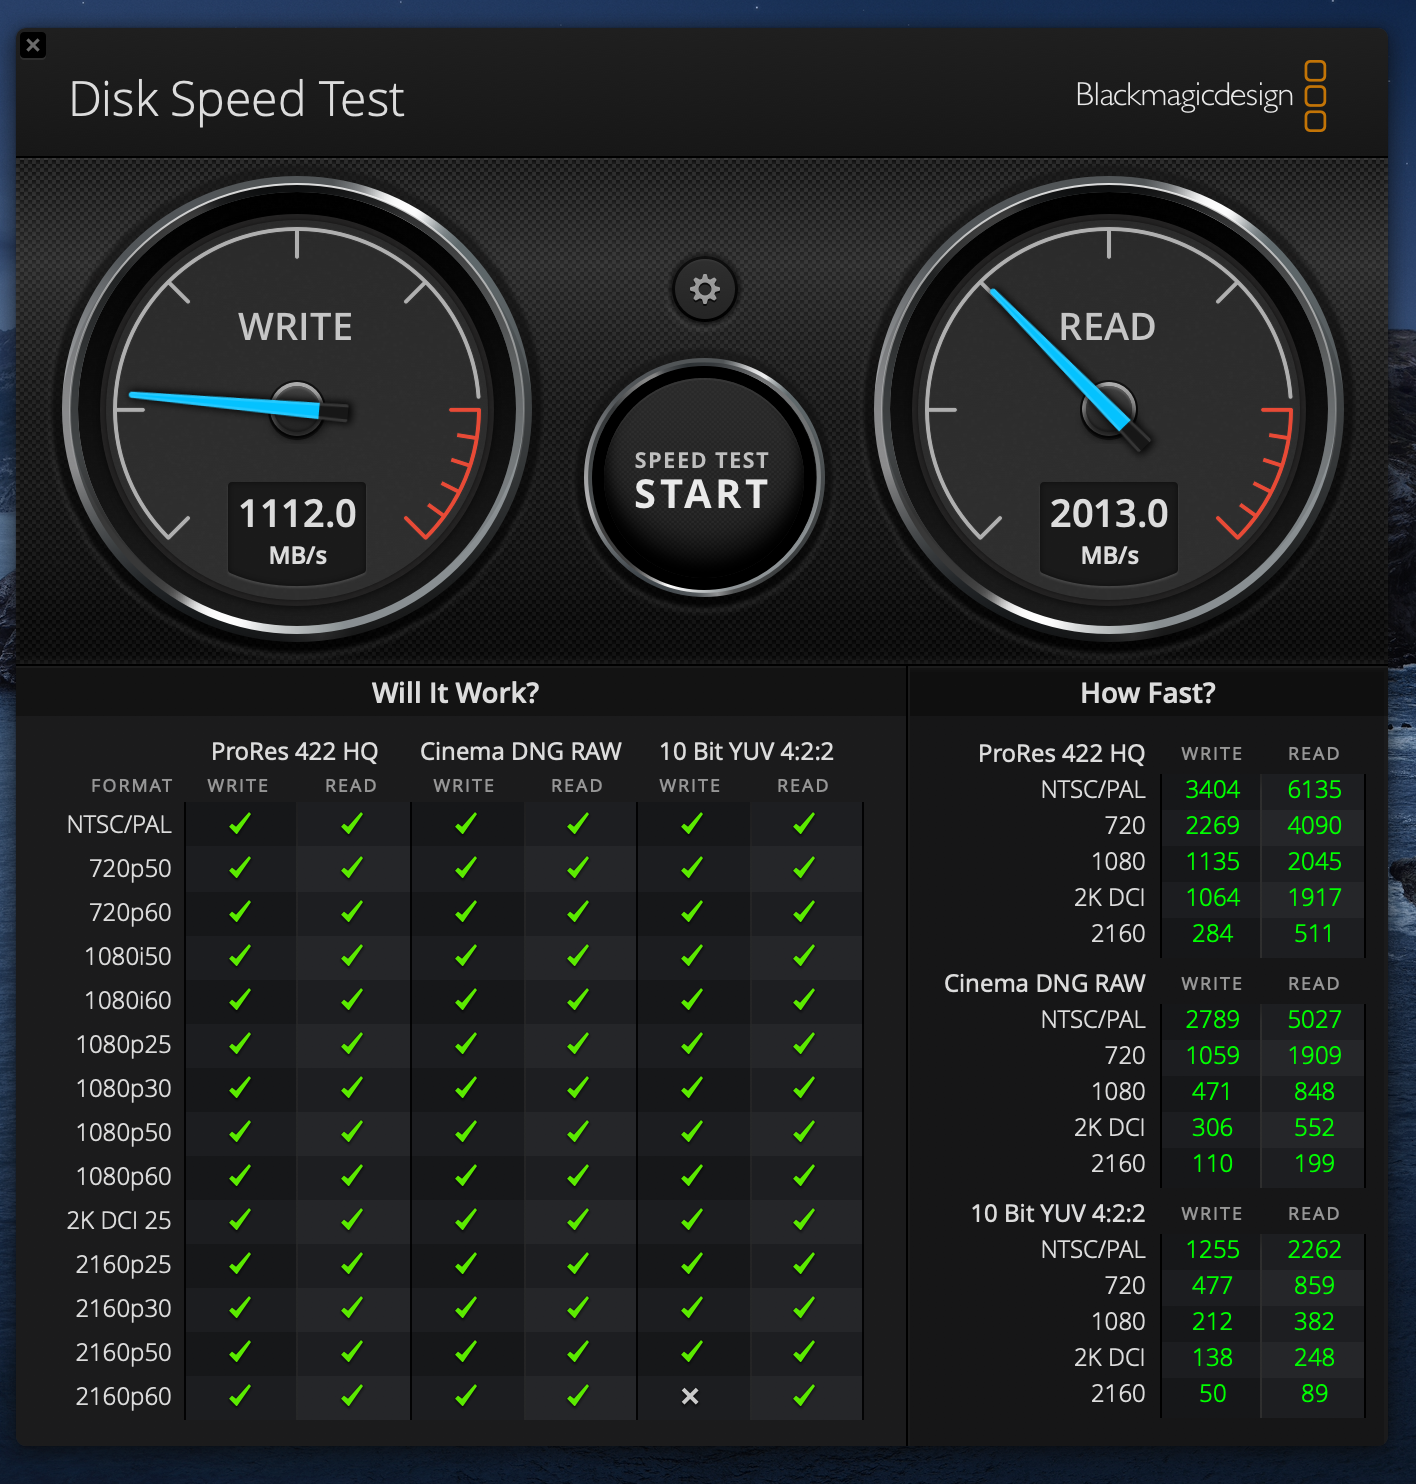
Task: Click 2160p50 10 Bit YUV write checkmark
Action: 692,1352
